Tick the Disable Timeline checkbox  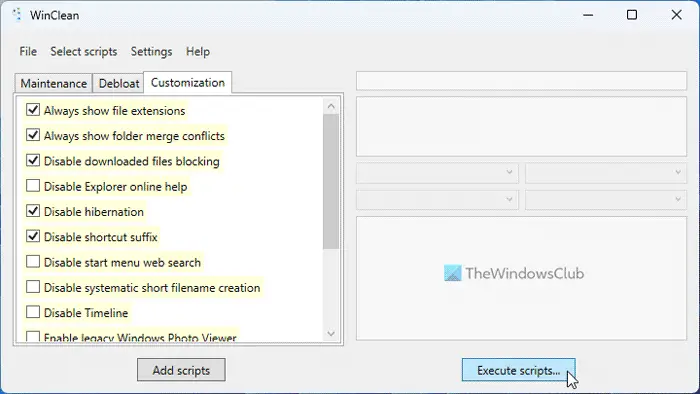pos(33,312)
